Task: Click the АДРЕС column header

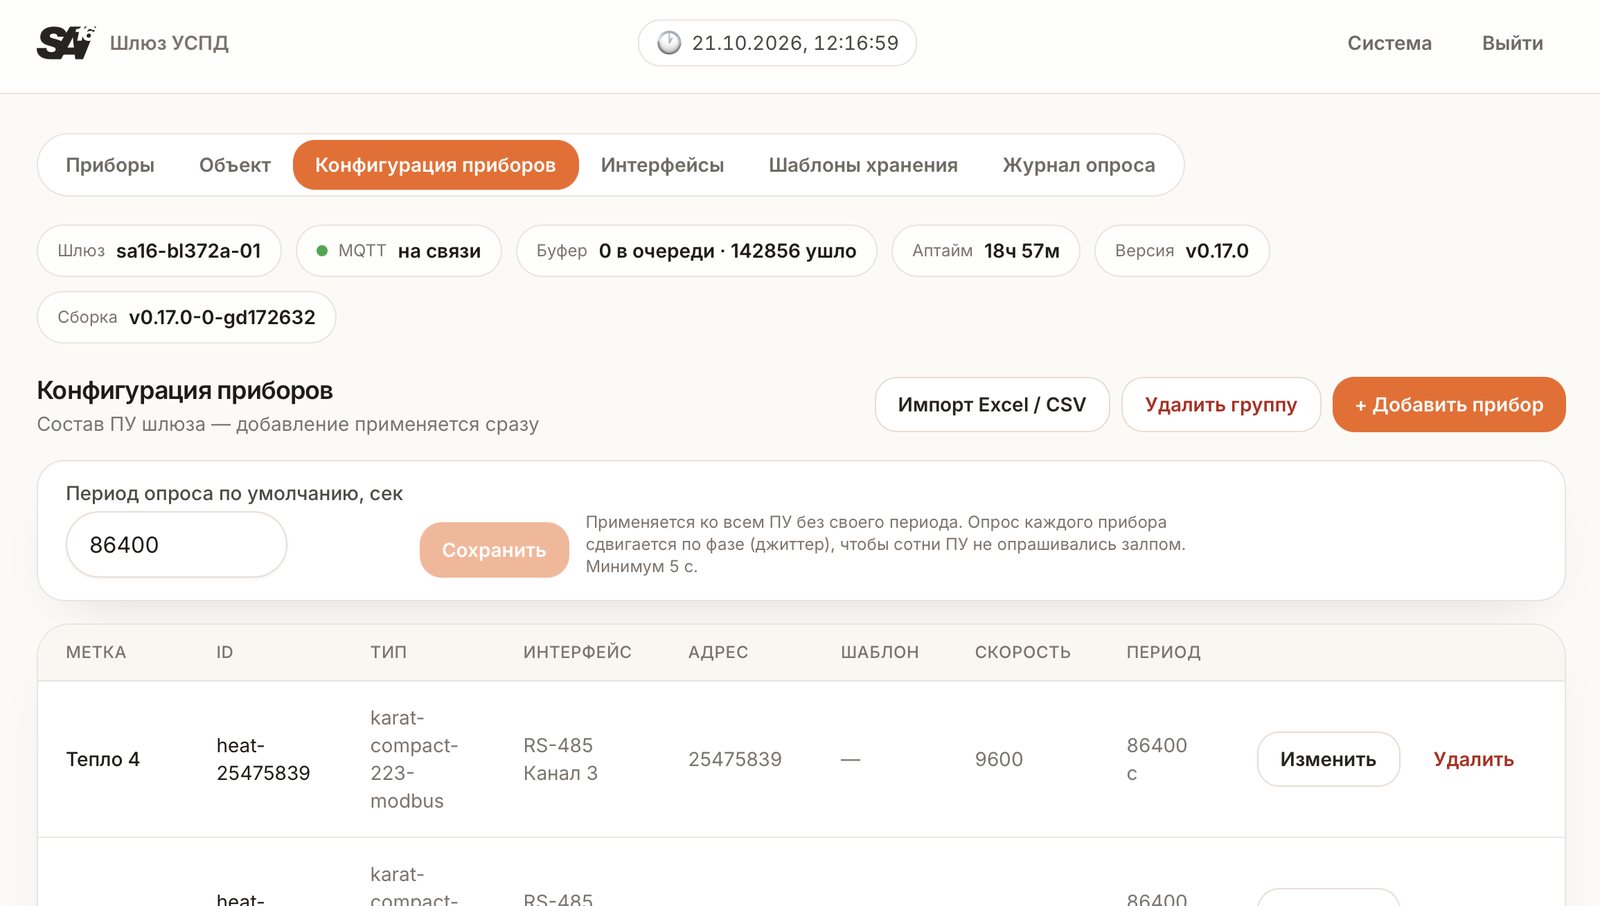Action: 718,652
